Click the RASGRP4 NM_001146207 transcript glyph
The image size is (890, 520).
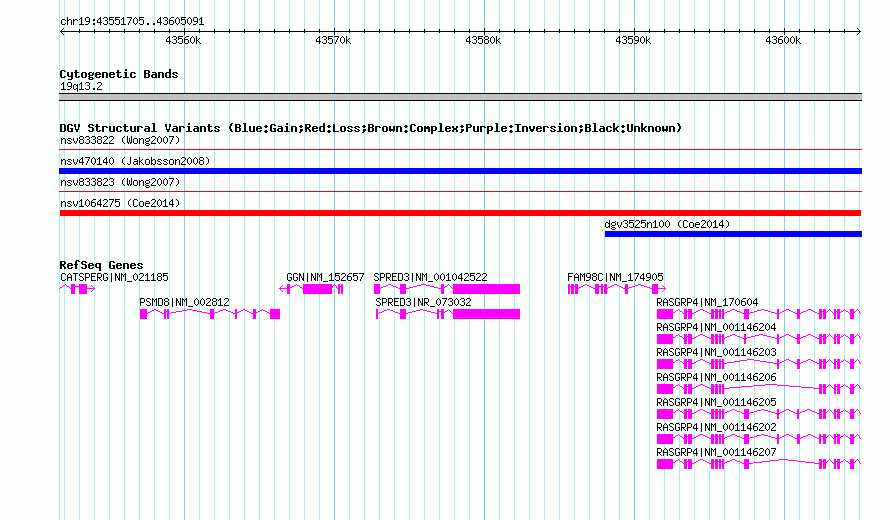point(759,464)
